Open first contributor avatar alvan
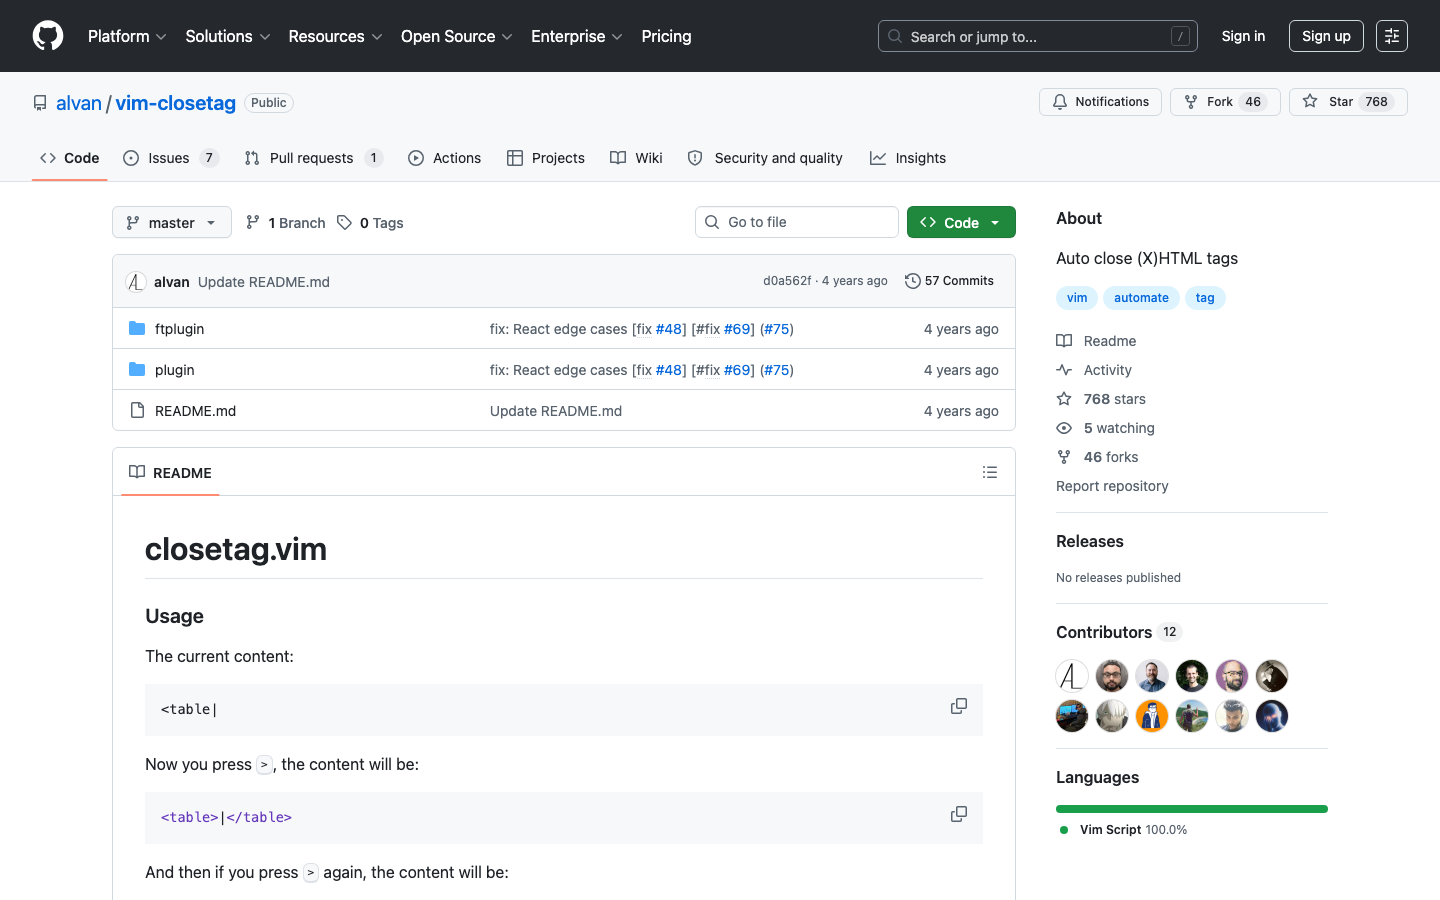The image size is (1440, 900). click(1072, 676)
